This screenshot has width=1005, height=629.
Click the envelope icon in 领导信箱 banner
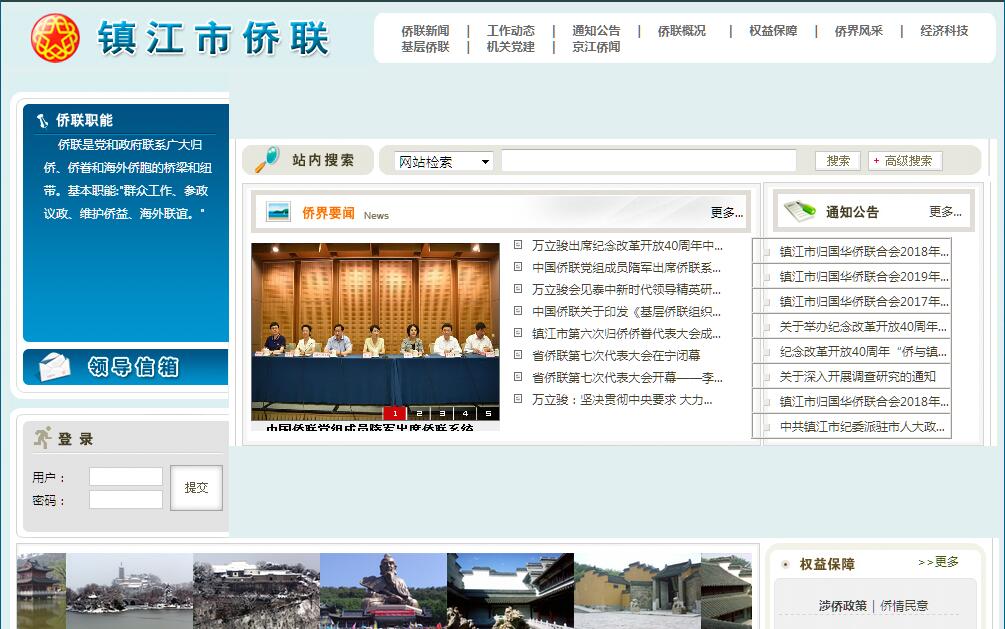55,367
